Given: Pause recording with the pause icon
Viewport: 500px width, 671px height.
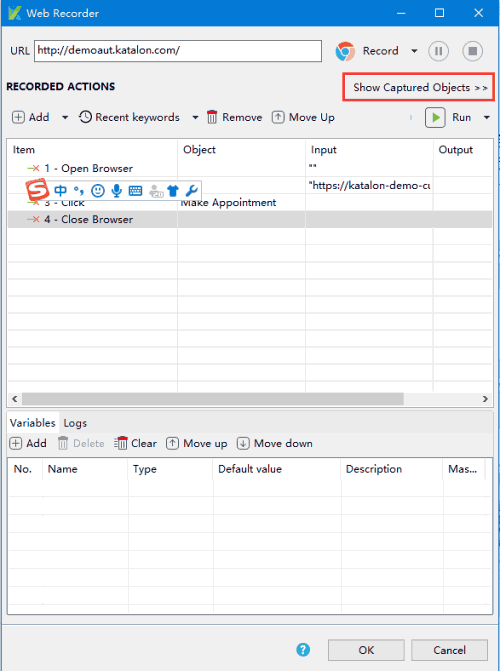Looking at the screenshot, I should click(x=438, y=51).
